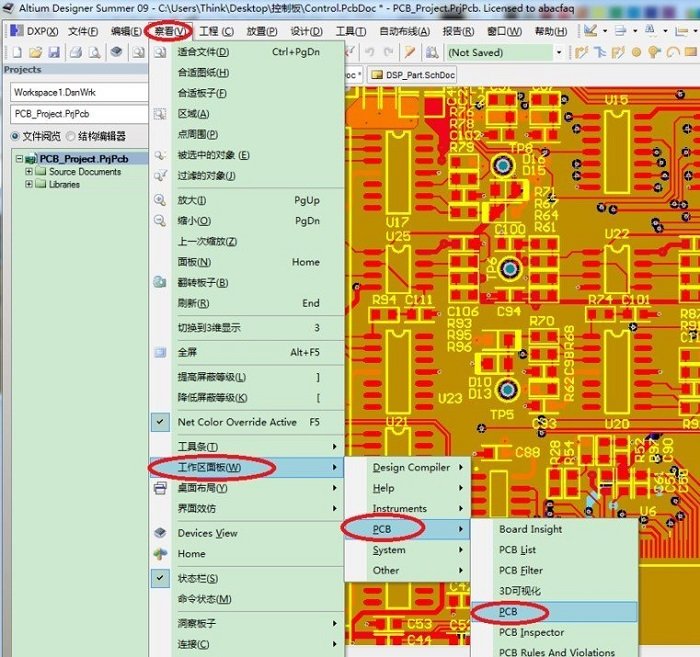Click the print preview icon
The image size is (700, 657).
point(95,53)
